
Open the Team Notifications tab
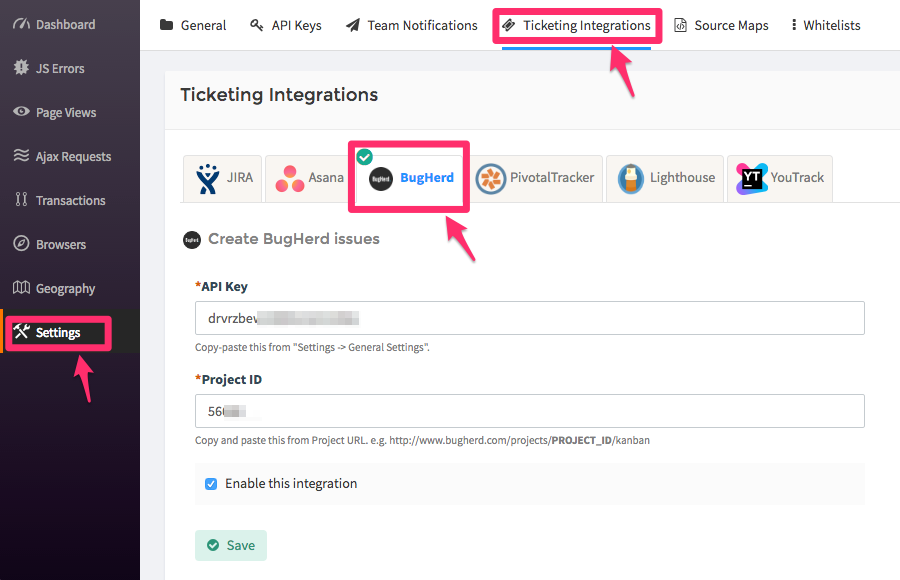click(x=412, y=25)
